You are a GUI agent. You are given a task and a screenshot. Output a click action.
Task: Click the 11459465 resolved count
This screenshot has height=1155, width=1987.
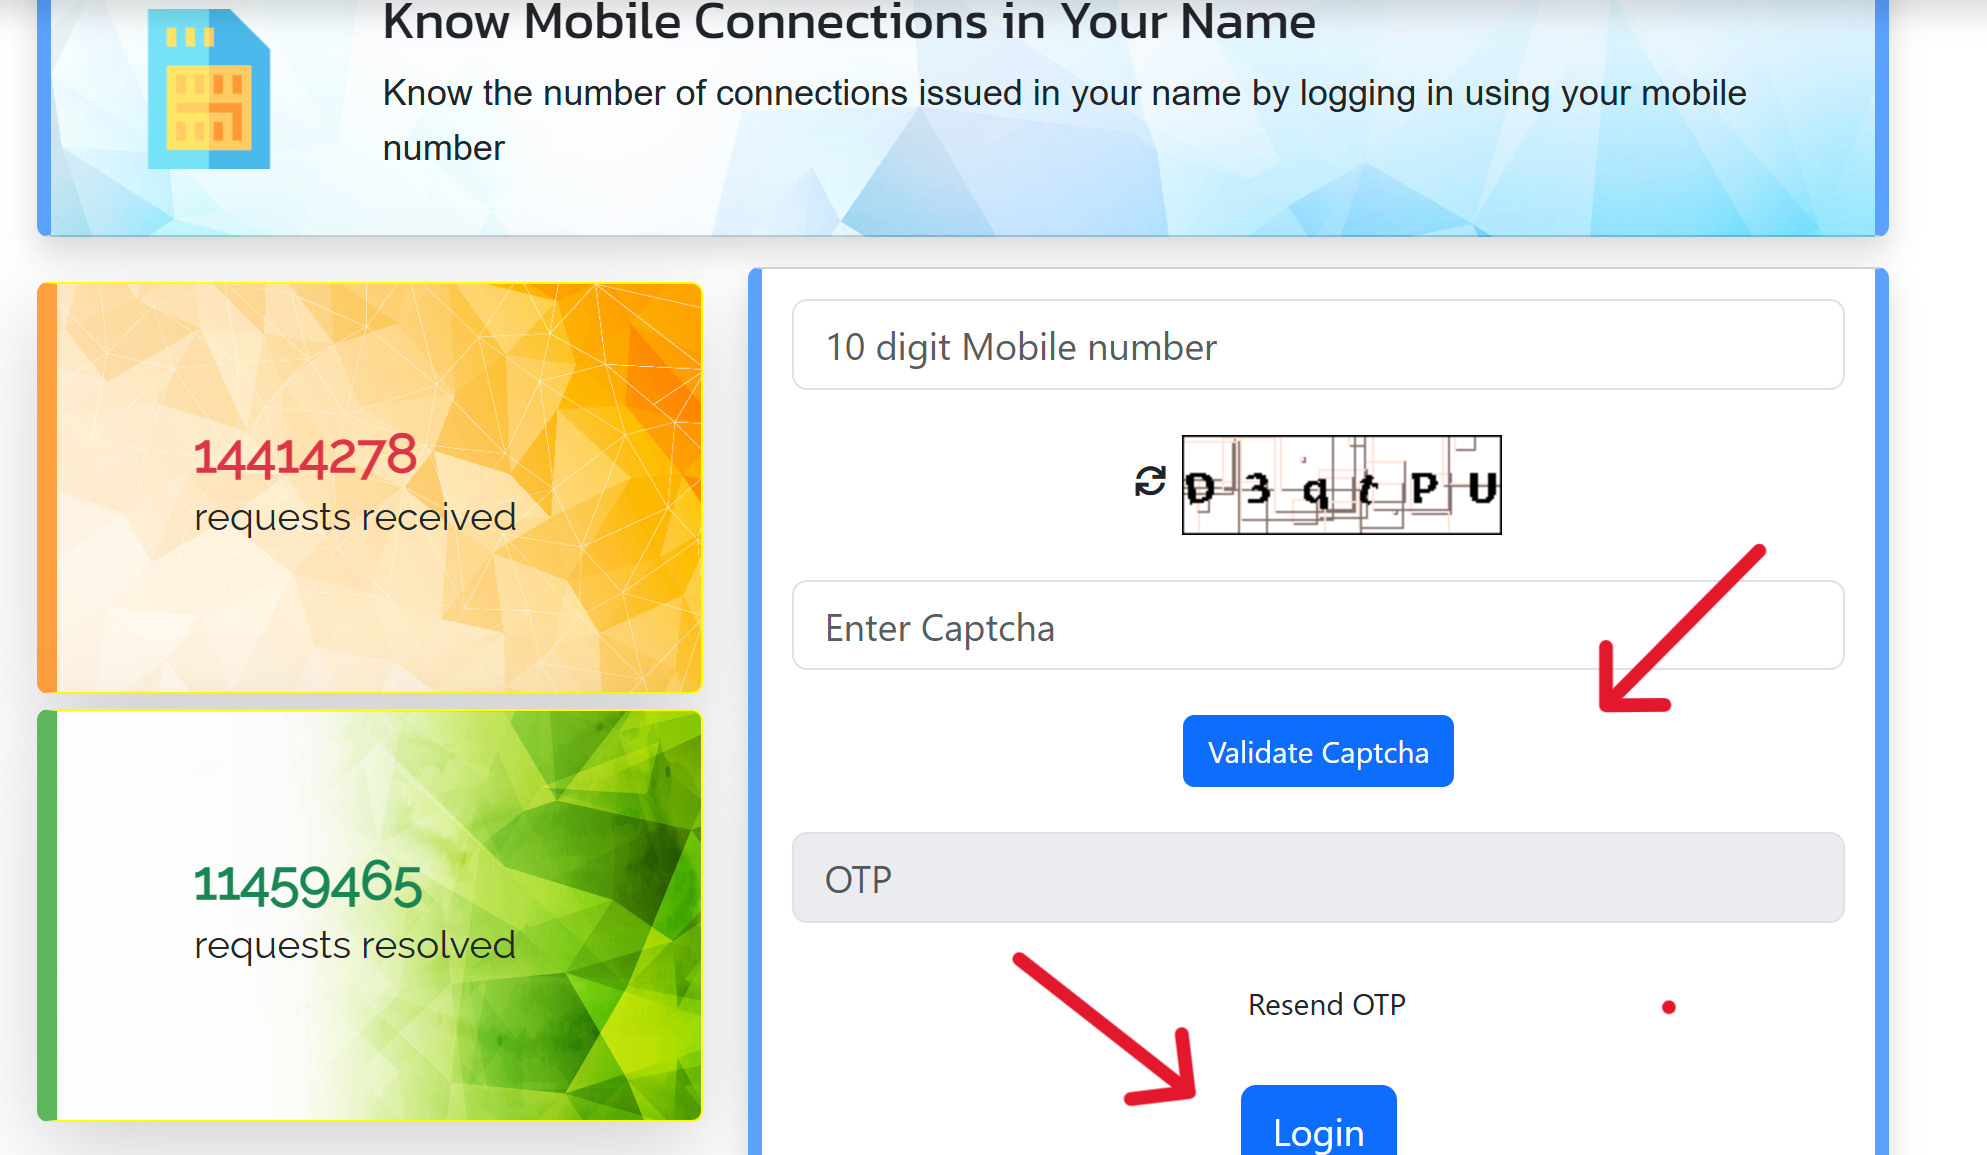307,885
